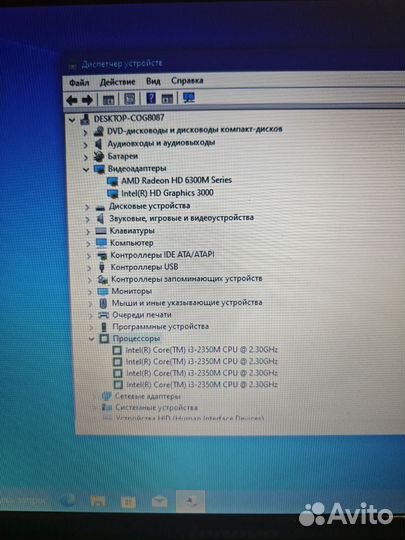The width and height of the screenshot is (405, 540).
Task: Click the Очереди печати printer icon
Action: [x=104, y=315]
